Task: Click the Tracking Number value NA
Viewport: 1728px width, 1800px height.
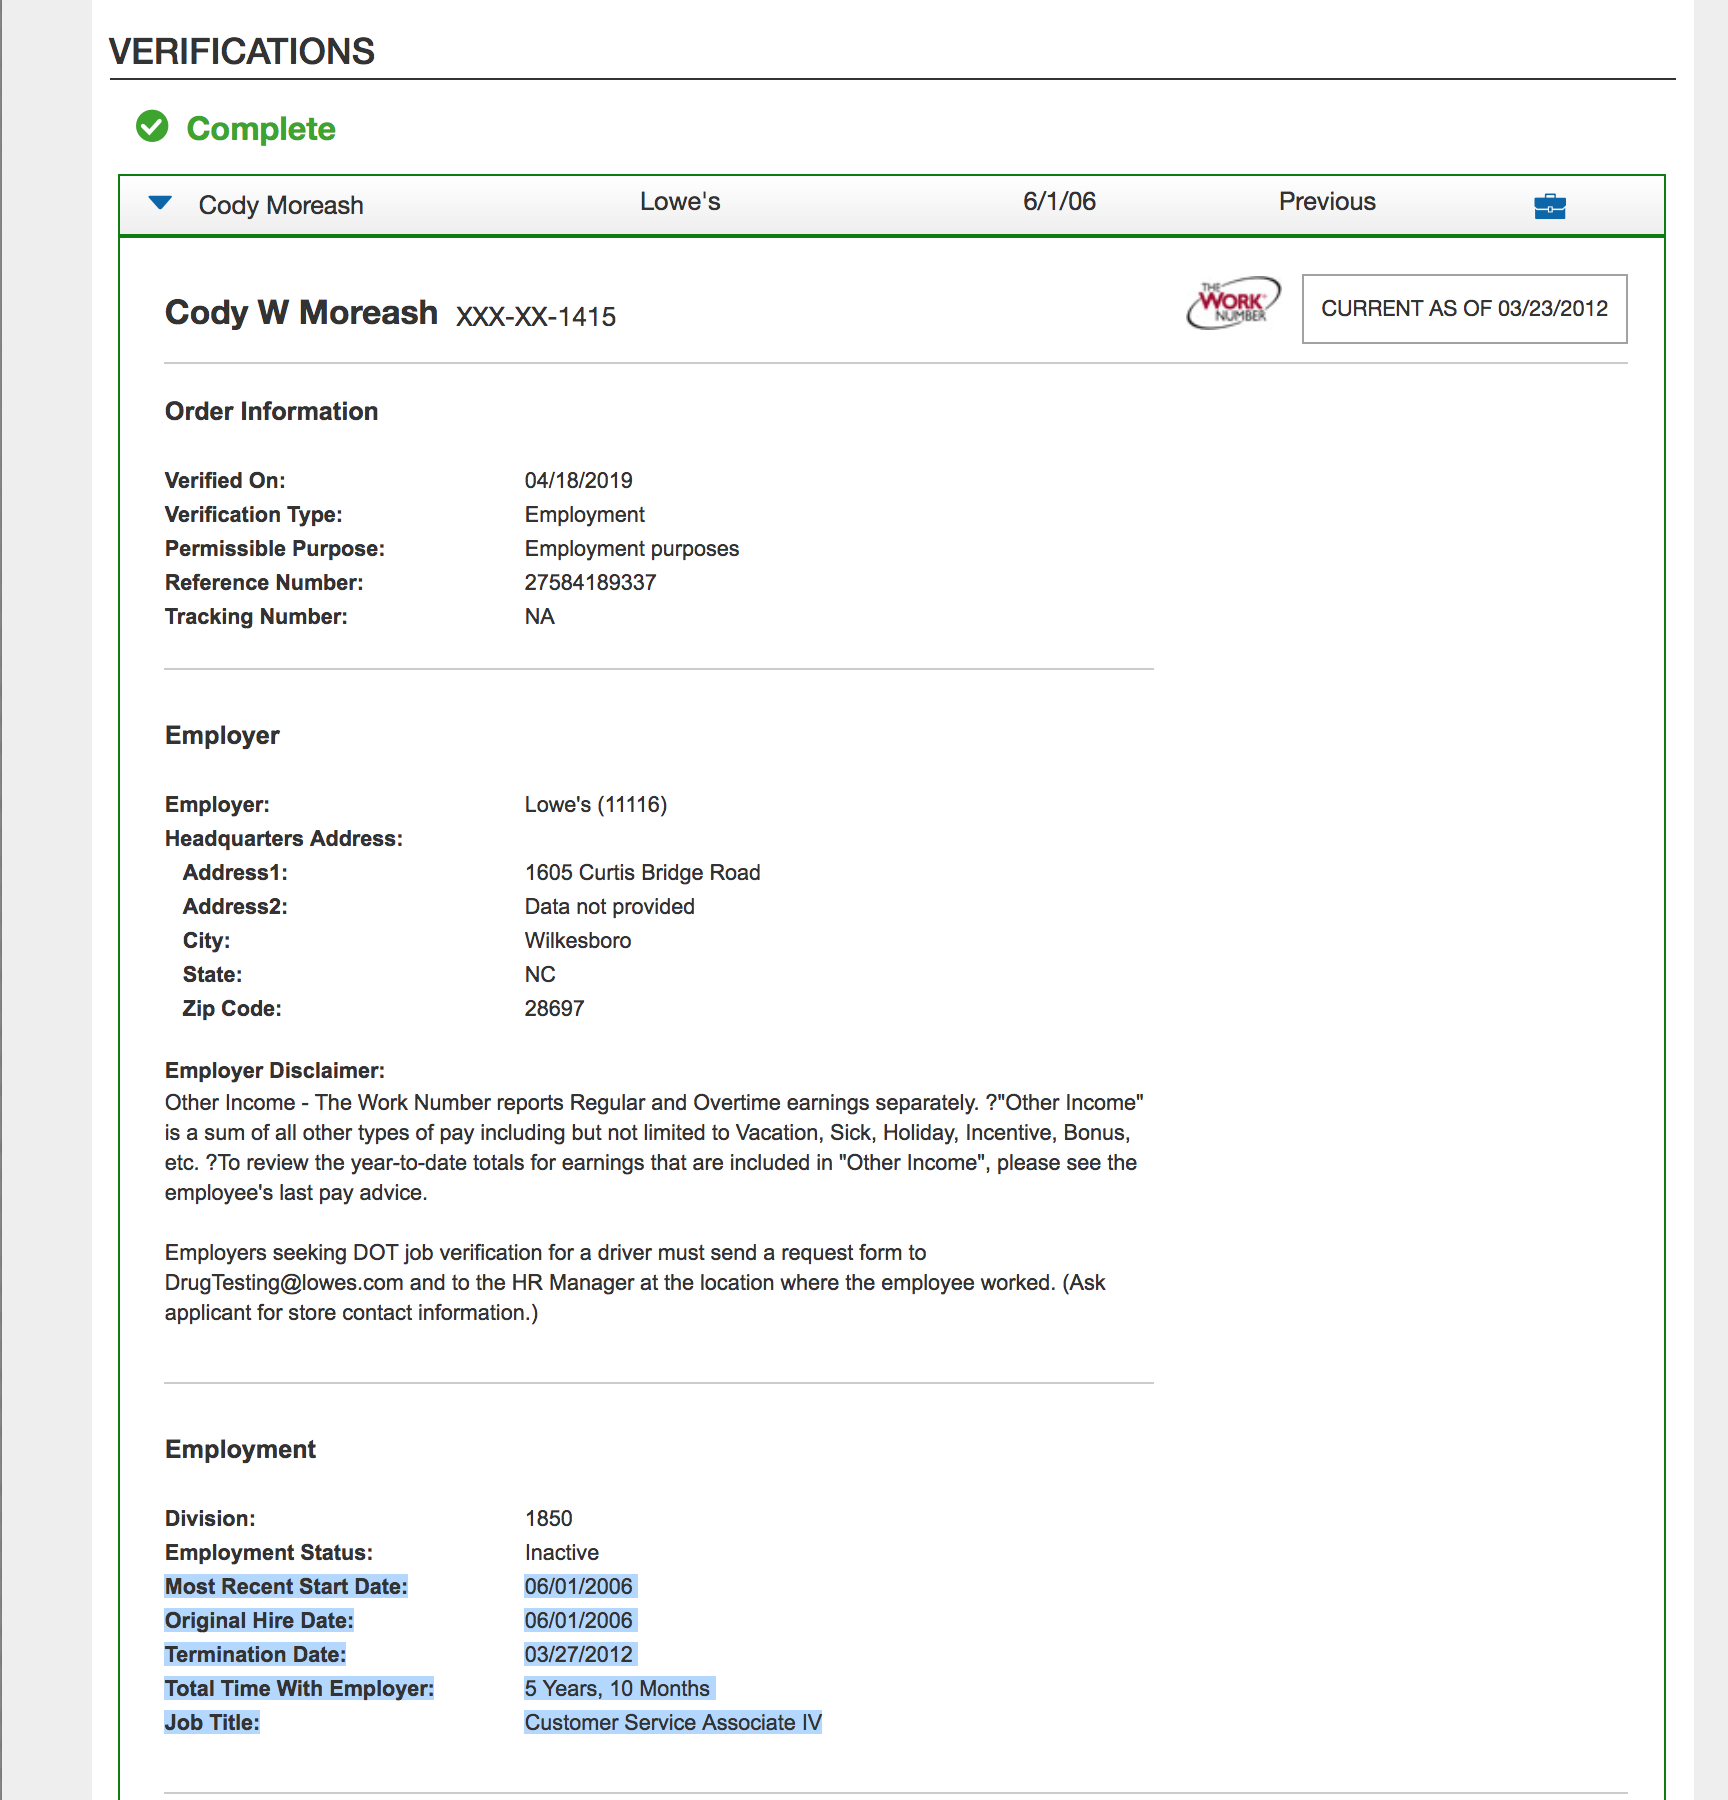Action: click(x=539, y=617)
